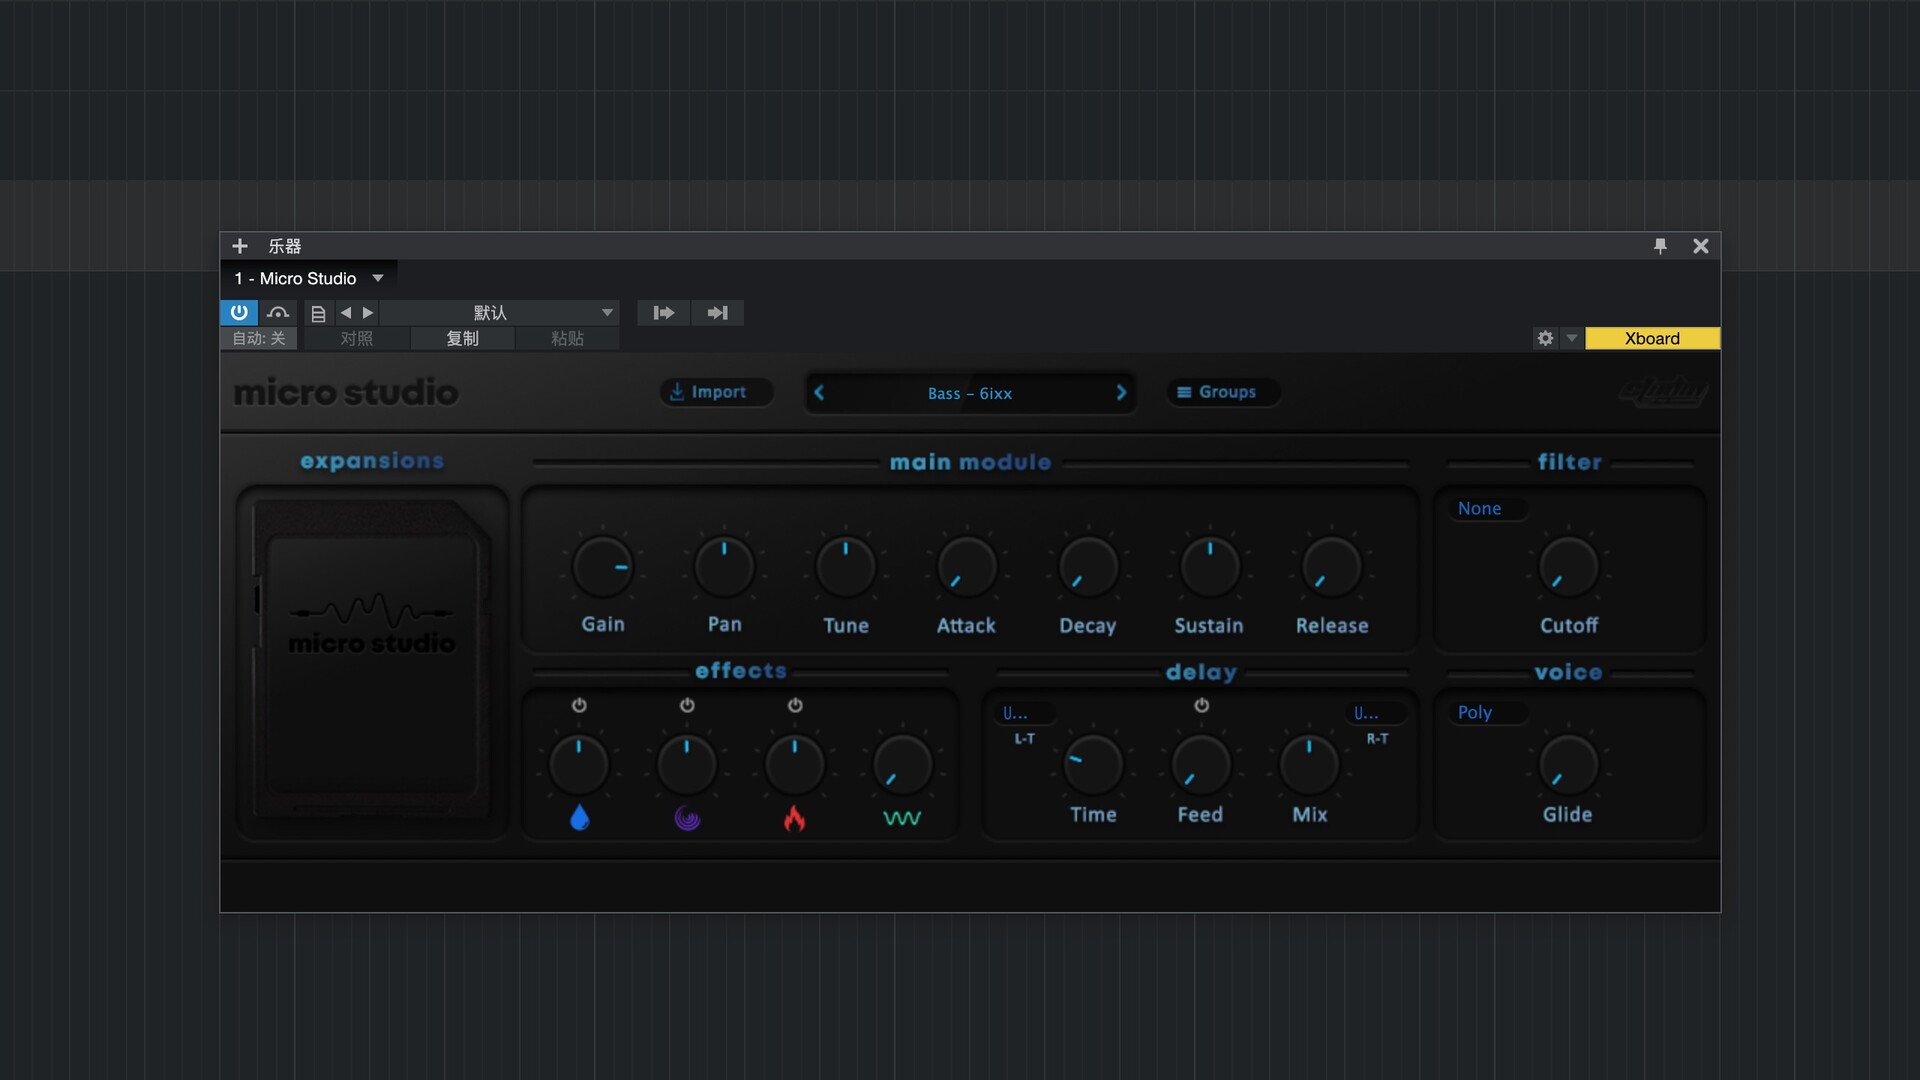Screen dimensions: 1920x1080
Task: Select the flame distortion effect icon
Action: (x=795, y=818)
